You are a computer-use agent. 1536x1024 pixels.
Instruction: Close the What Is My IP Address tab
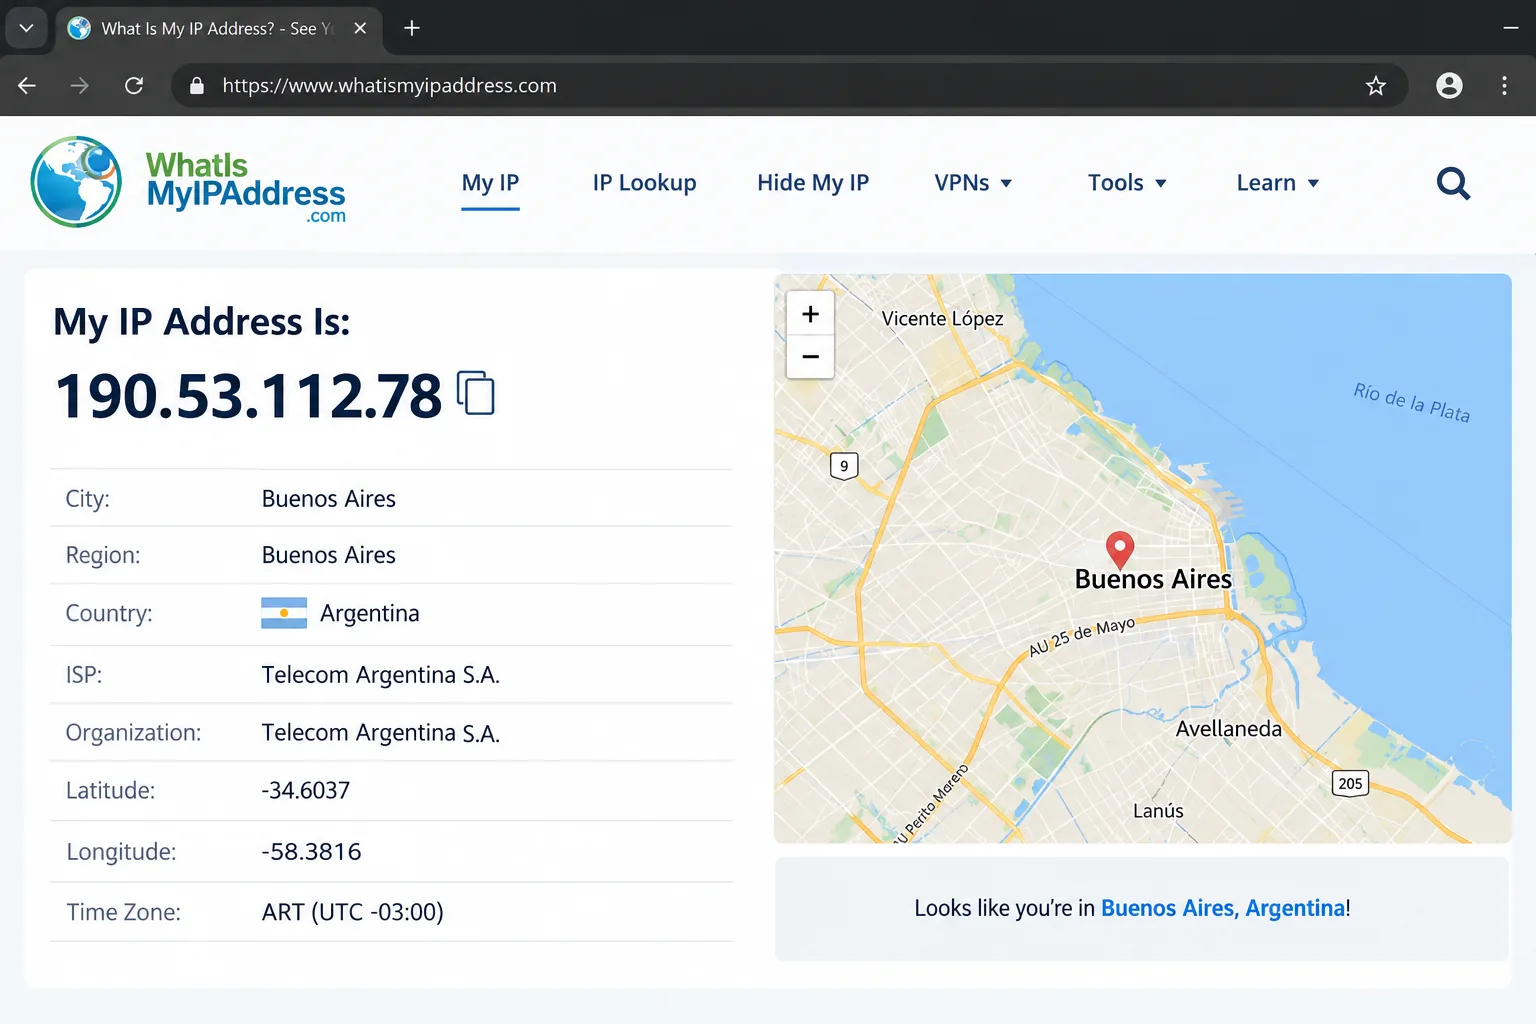click(x=360, y=28)
